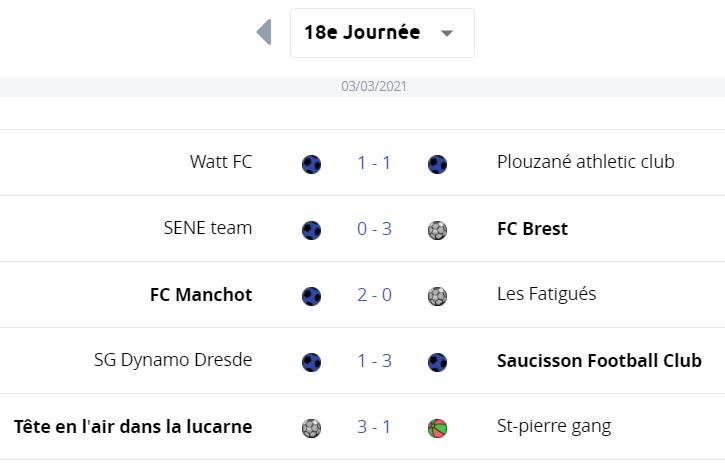This screenshot has height=471, width=725.
Task: Click SENE team's blue ball icon
Action: (311, 230)
